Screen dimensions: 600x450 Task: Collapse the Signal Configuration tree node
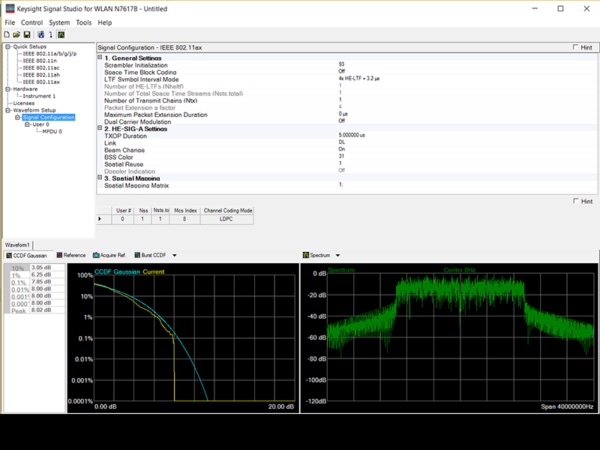17,117
